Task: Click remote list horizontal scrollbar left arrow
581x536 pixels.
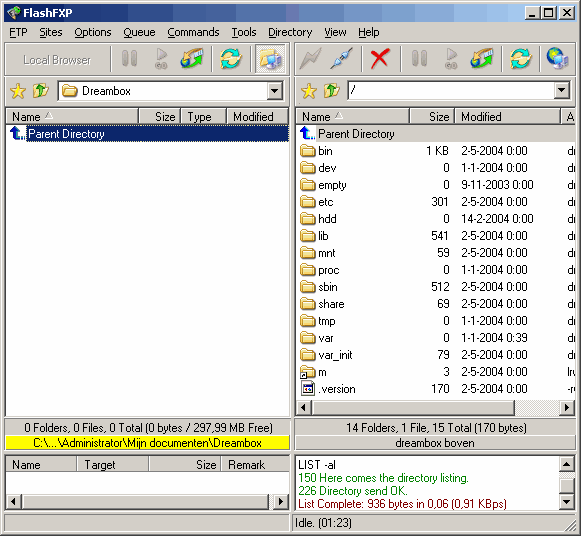Action: pos(303,408)
